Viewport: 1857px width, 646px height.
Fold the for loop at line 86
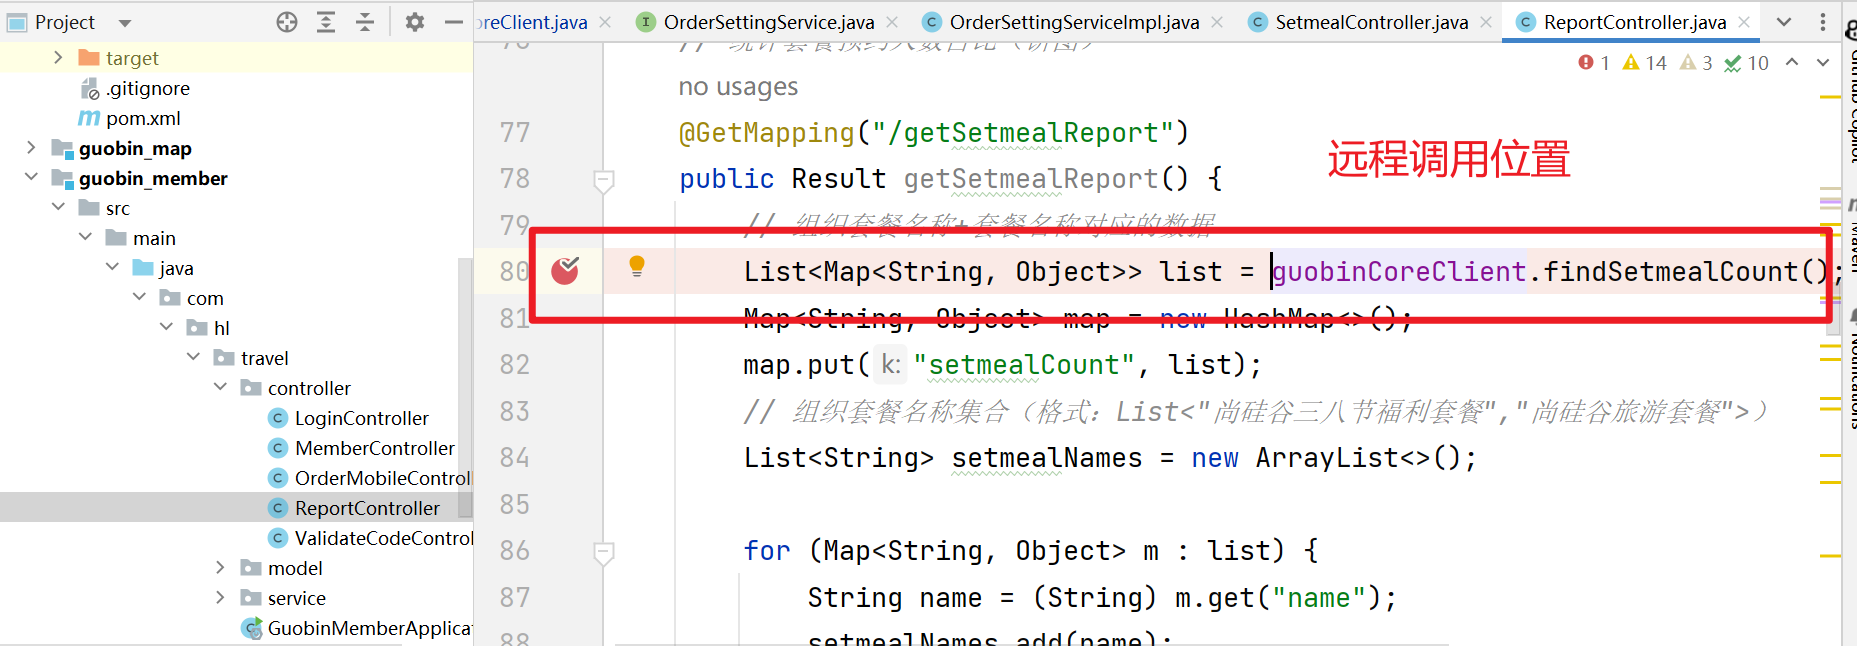click(x=603, y=552)
